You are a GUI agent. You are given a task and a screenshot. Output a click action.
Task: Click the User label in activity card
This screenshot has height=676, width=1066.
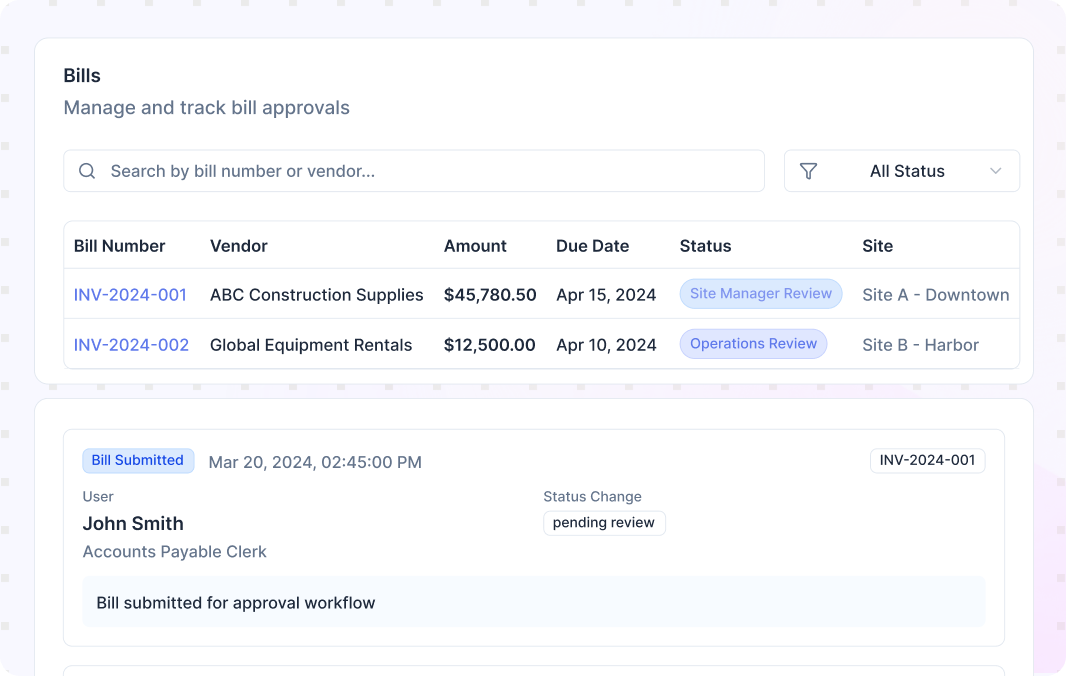pos(98,496)
